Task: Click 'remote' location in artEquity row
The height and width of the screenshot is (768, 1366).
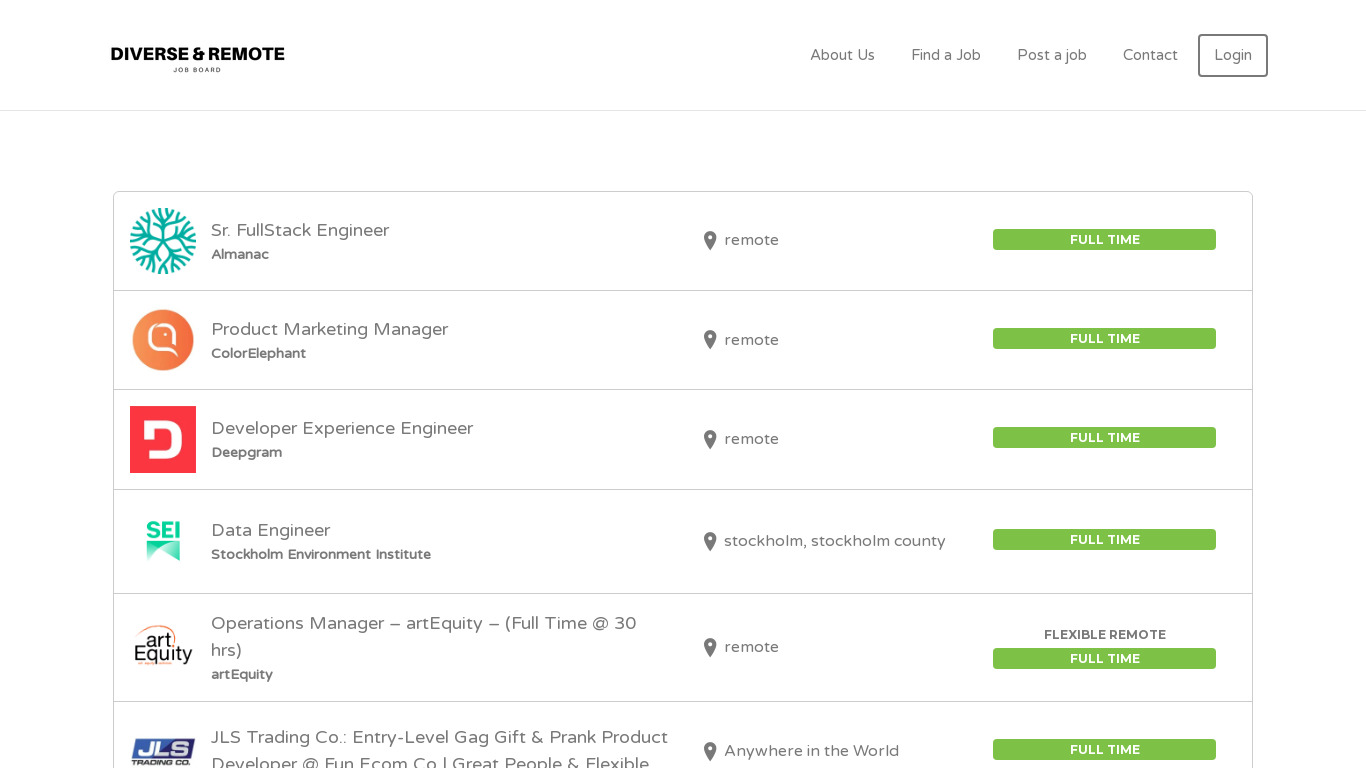Action: [751, 647]
